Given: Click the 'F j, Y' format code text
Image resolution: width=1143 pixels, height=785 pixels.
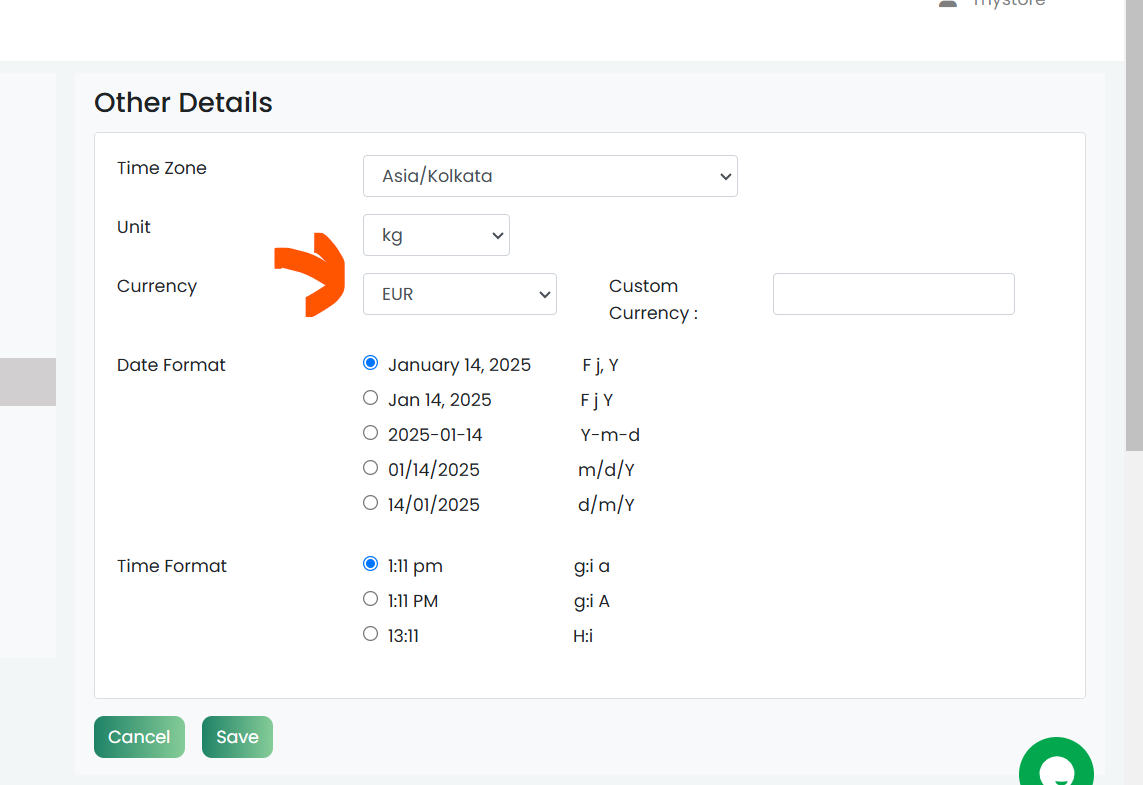Looking at the screenshot, I should point(600,365).
